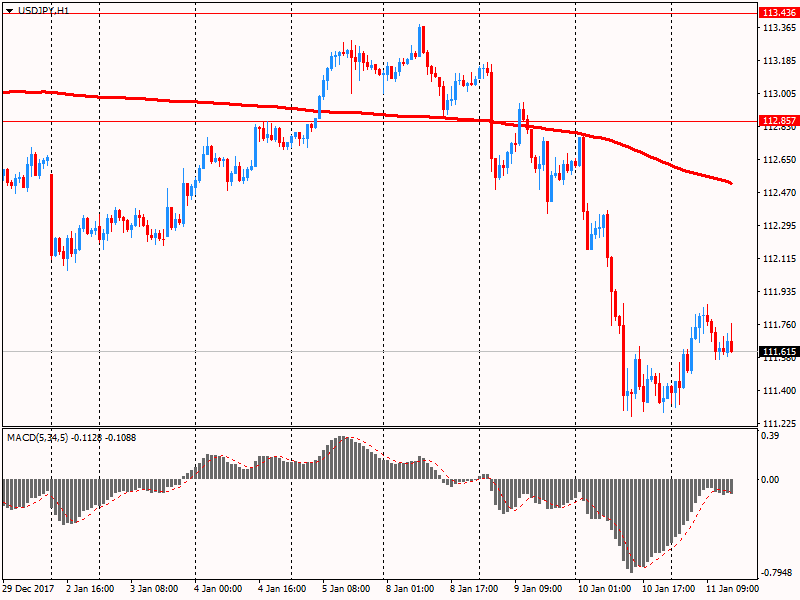Click the 9 Jan 09:00 time label
800x600 pixels.
[x=538, y=588]
